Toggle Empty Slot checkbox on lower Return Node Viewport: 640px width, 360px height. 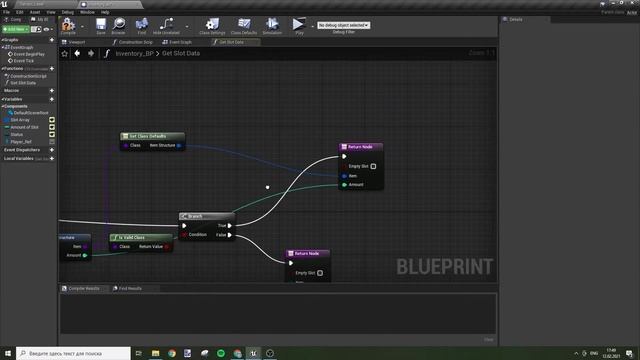coord(320,273)
